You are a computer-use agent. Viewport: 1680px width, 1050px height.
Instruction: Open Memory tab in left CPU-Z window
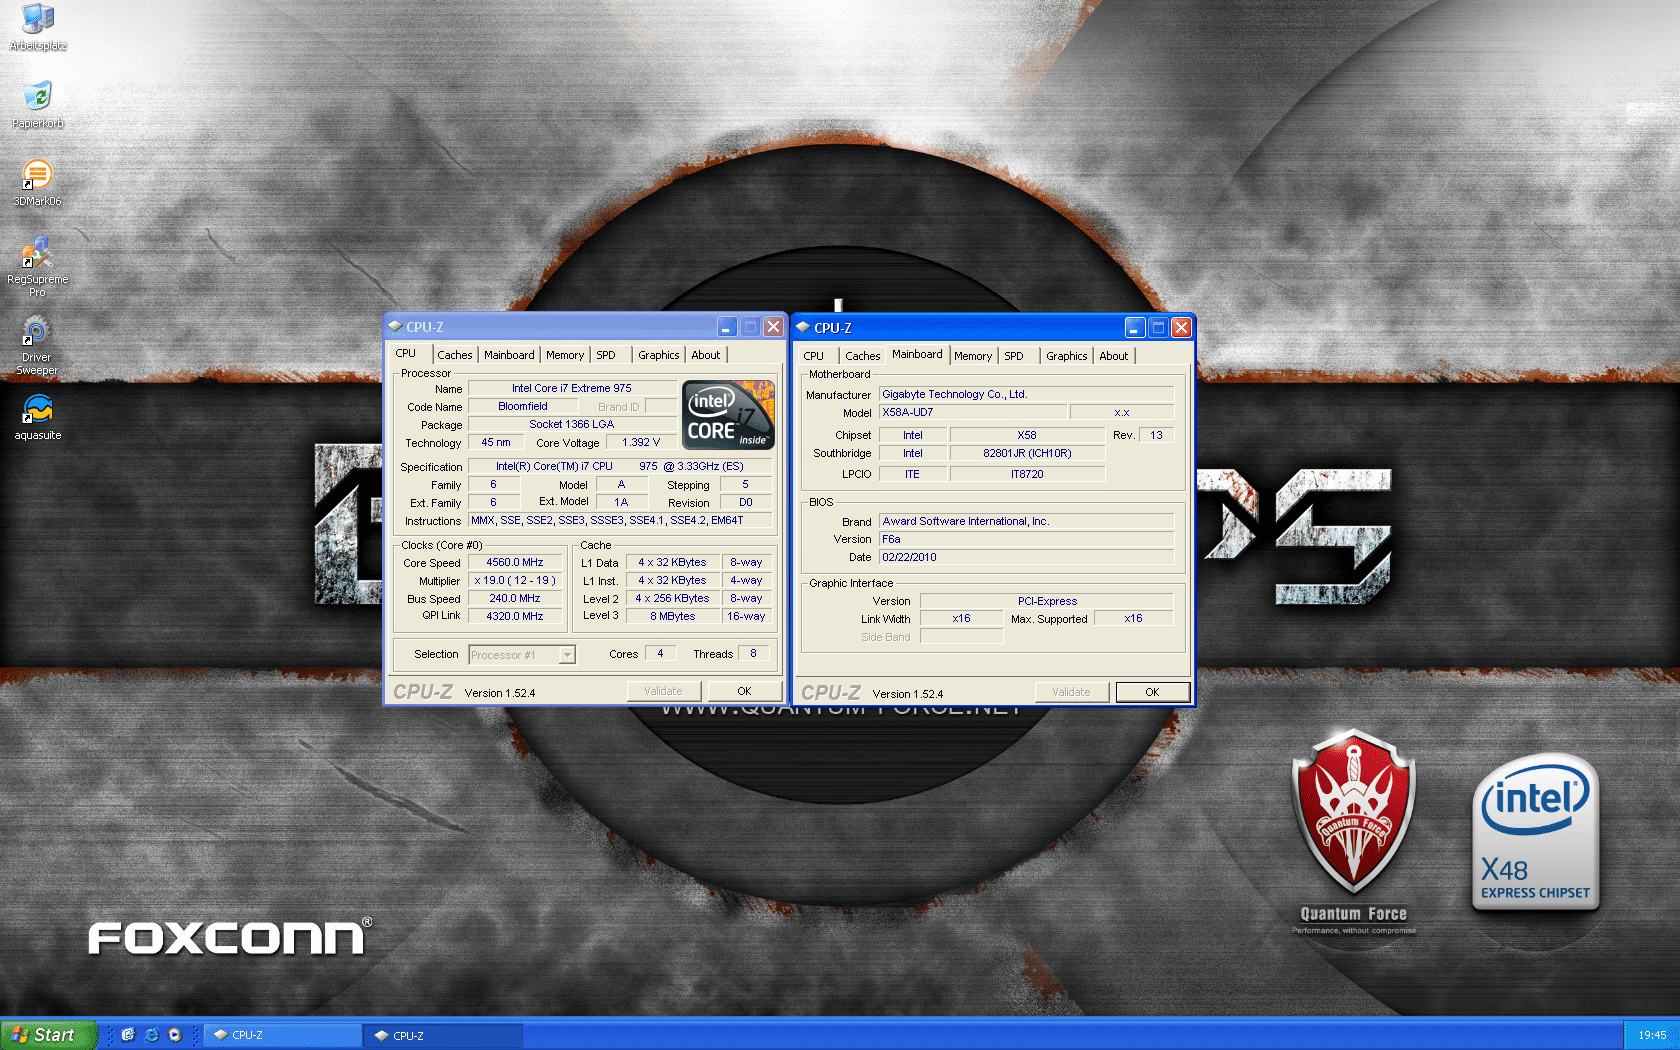565,355
